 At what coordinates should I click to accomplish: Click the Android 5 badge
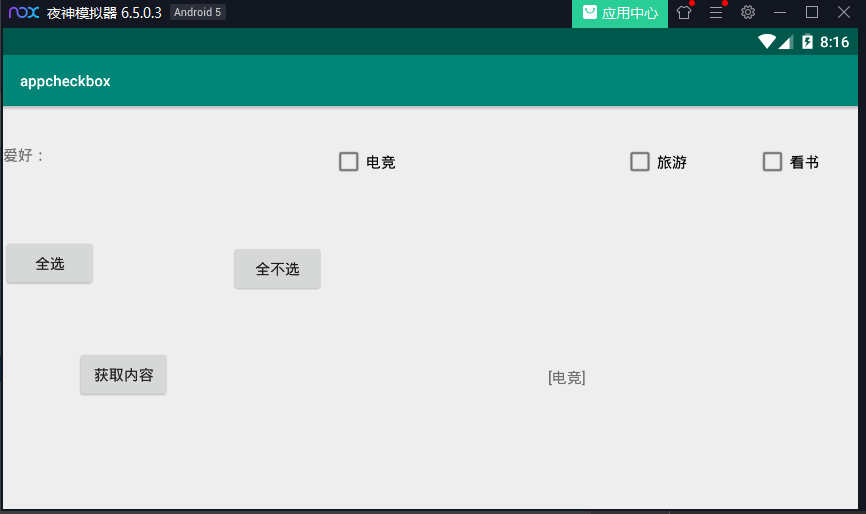point(198,12)
